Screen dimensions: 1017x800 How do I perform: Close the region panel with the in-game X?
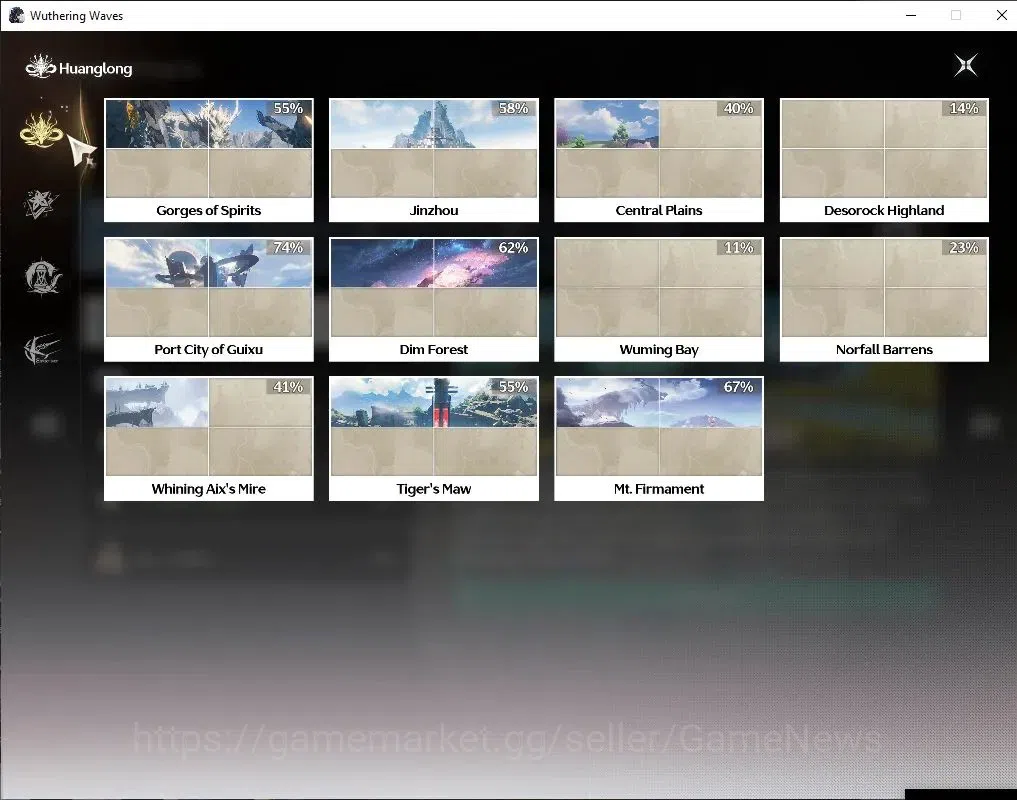pos(966,65)
